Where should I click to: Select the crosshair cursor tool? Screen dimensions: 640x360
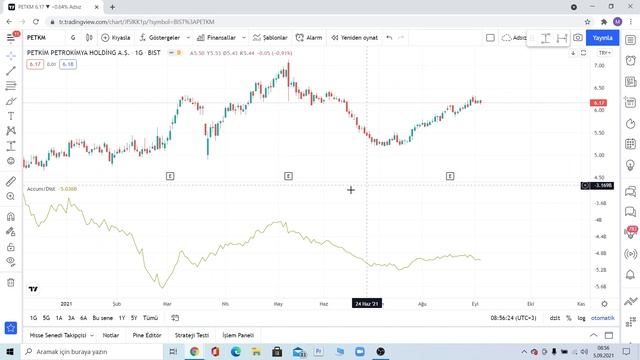(11, 55)
